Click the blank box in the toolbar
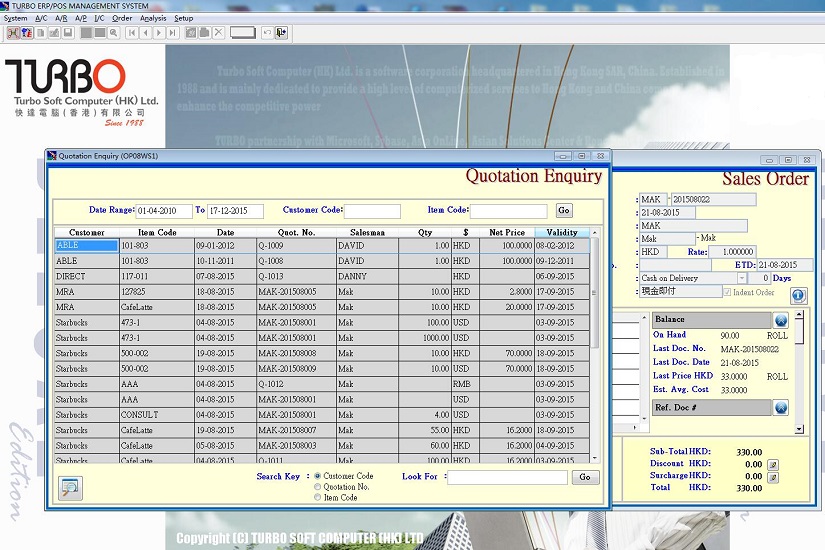 click(243, 33)
